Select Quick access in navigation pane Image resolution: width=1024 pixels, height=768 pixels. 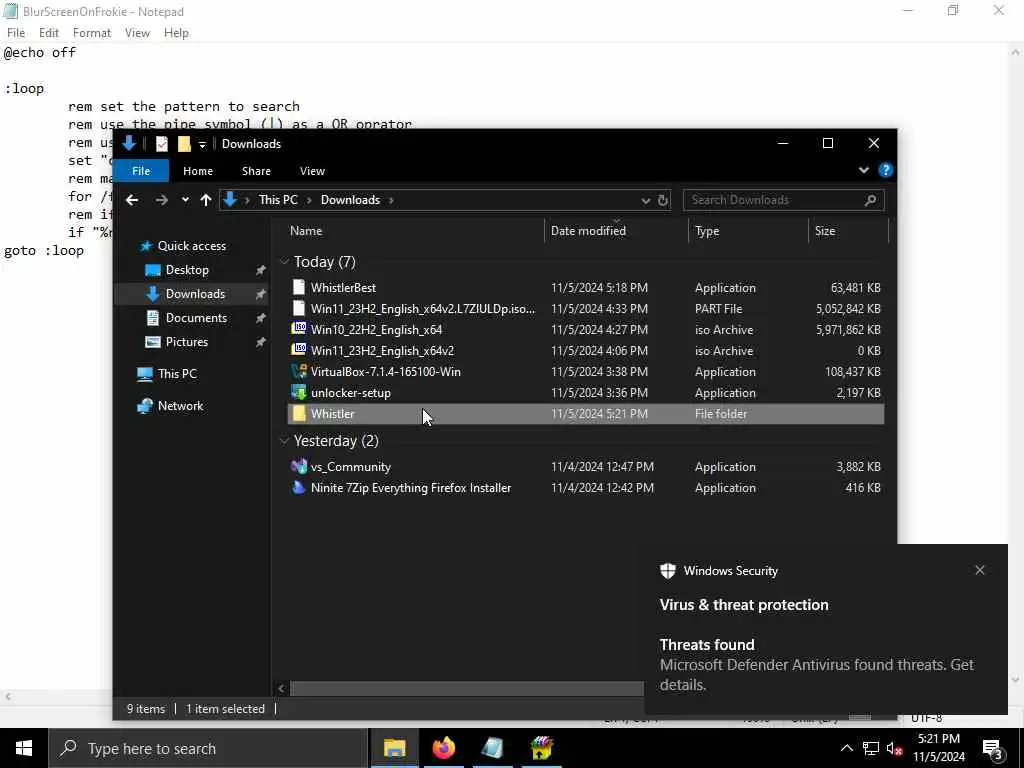(x=191, y=246)
